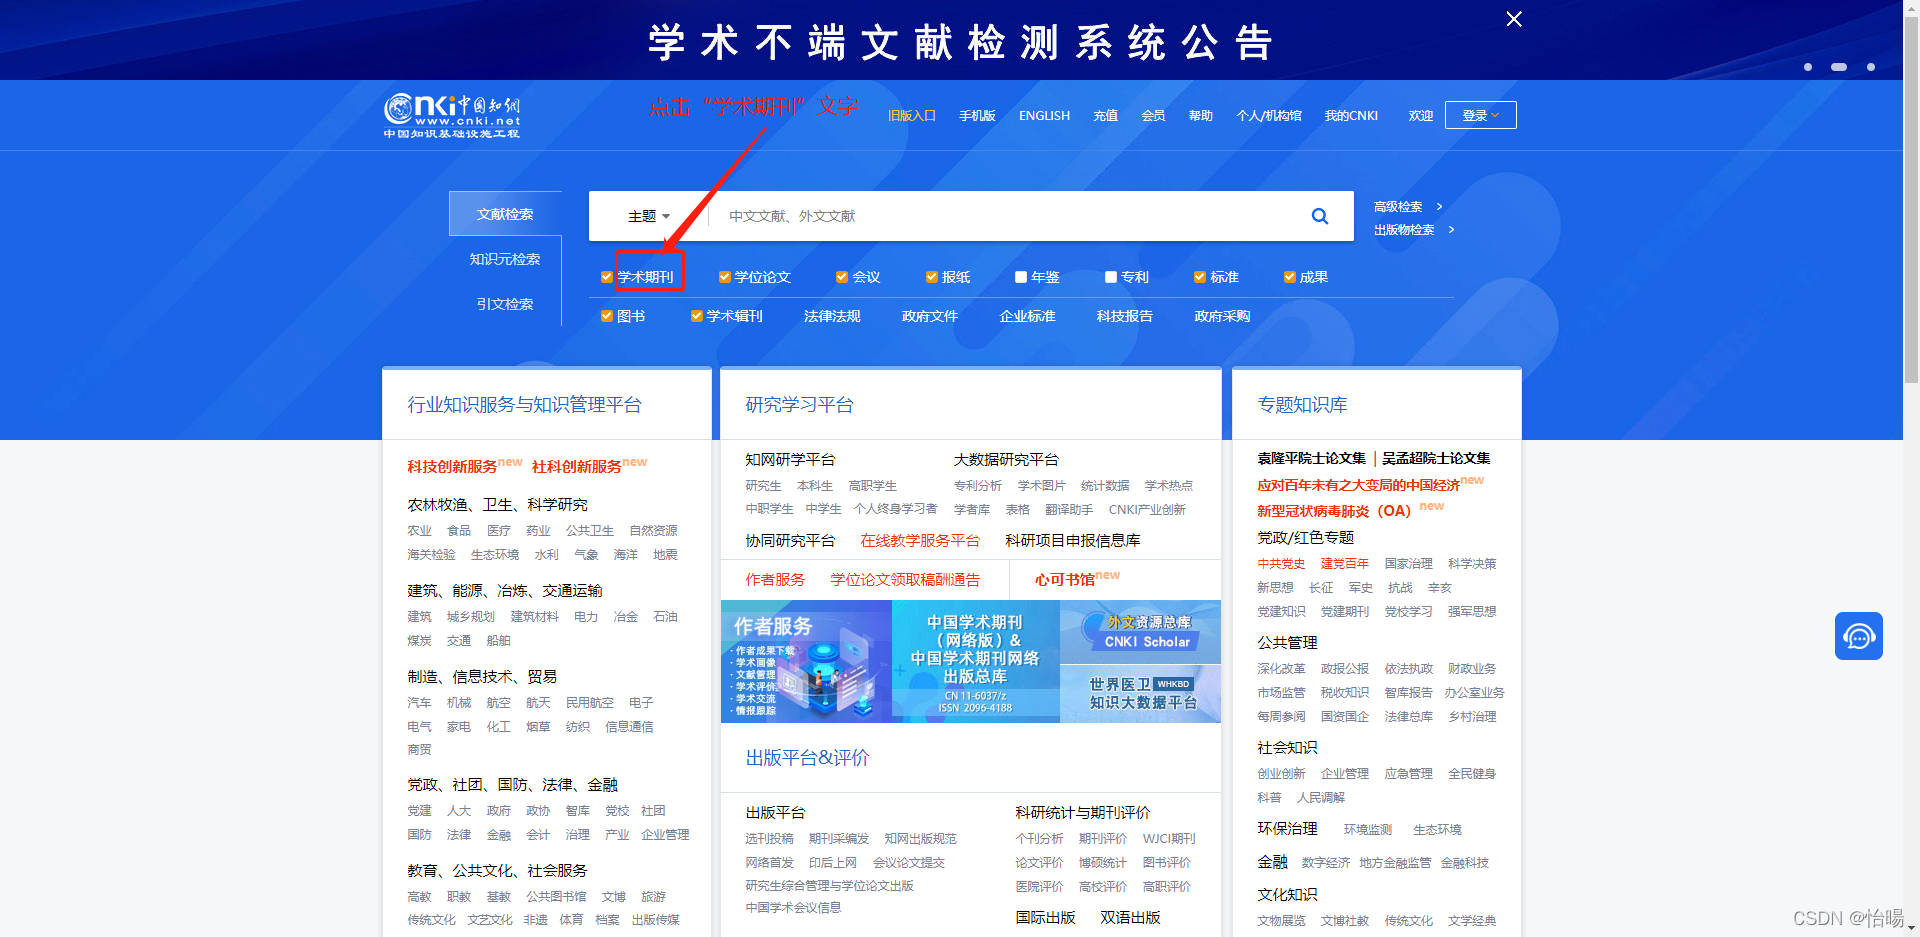Open 科研项目申报信息库 link
The image size is (1920, 937).
point(1073,541)
